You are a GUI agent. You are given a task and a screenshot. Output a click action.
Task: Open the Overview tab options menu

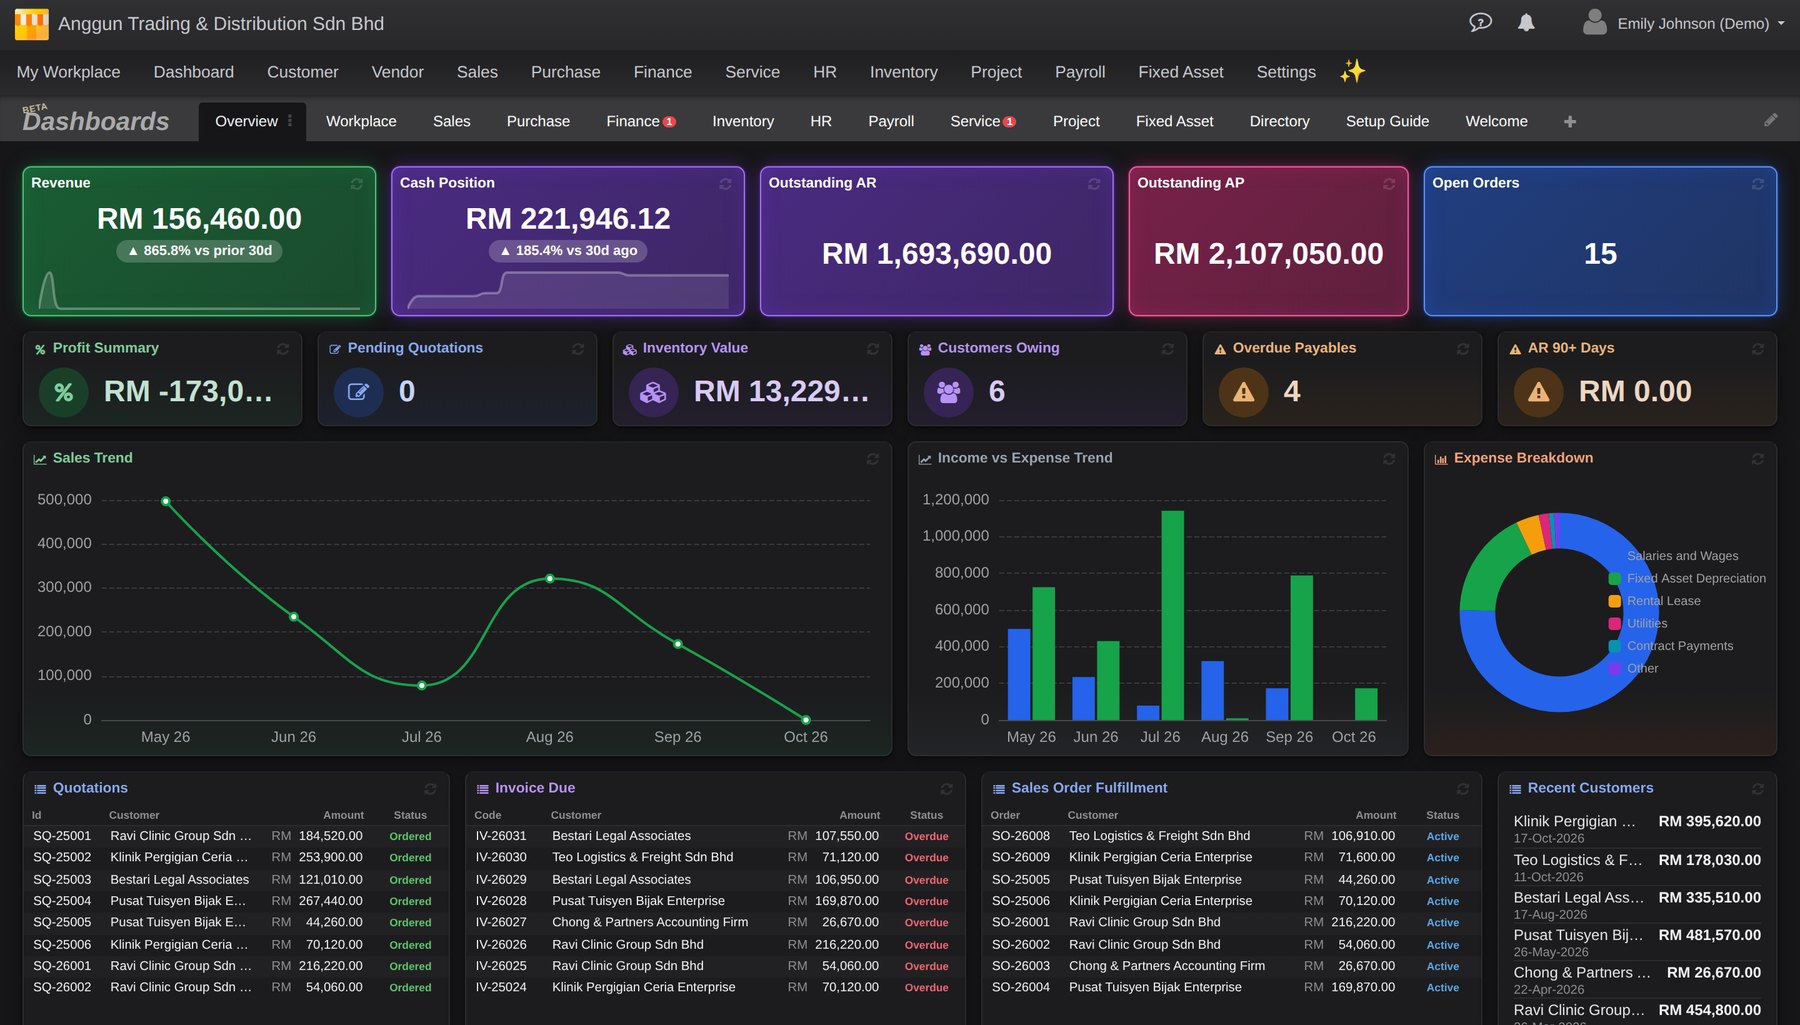(x=290, y=120)
